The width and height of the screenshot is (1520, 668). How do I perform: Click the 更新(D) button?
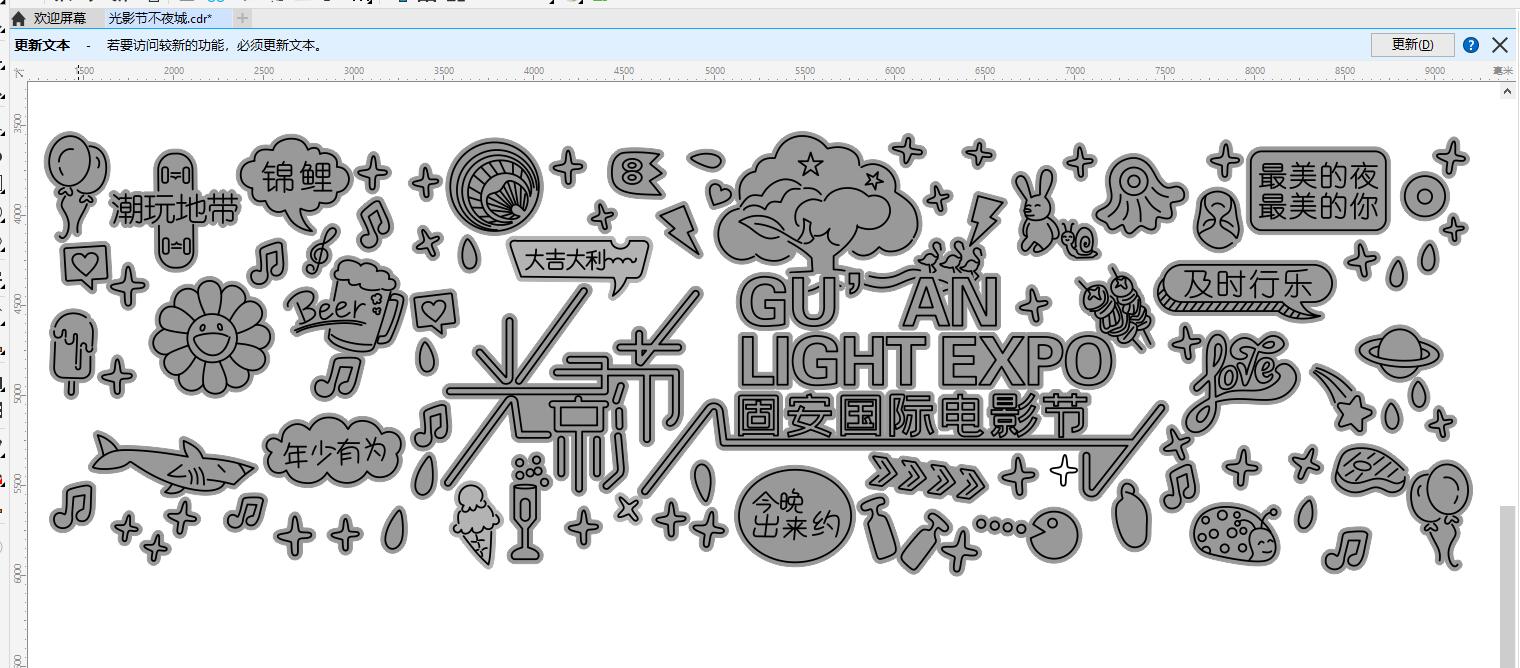tap(1412, 45)
